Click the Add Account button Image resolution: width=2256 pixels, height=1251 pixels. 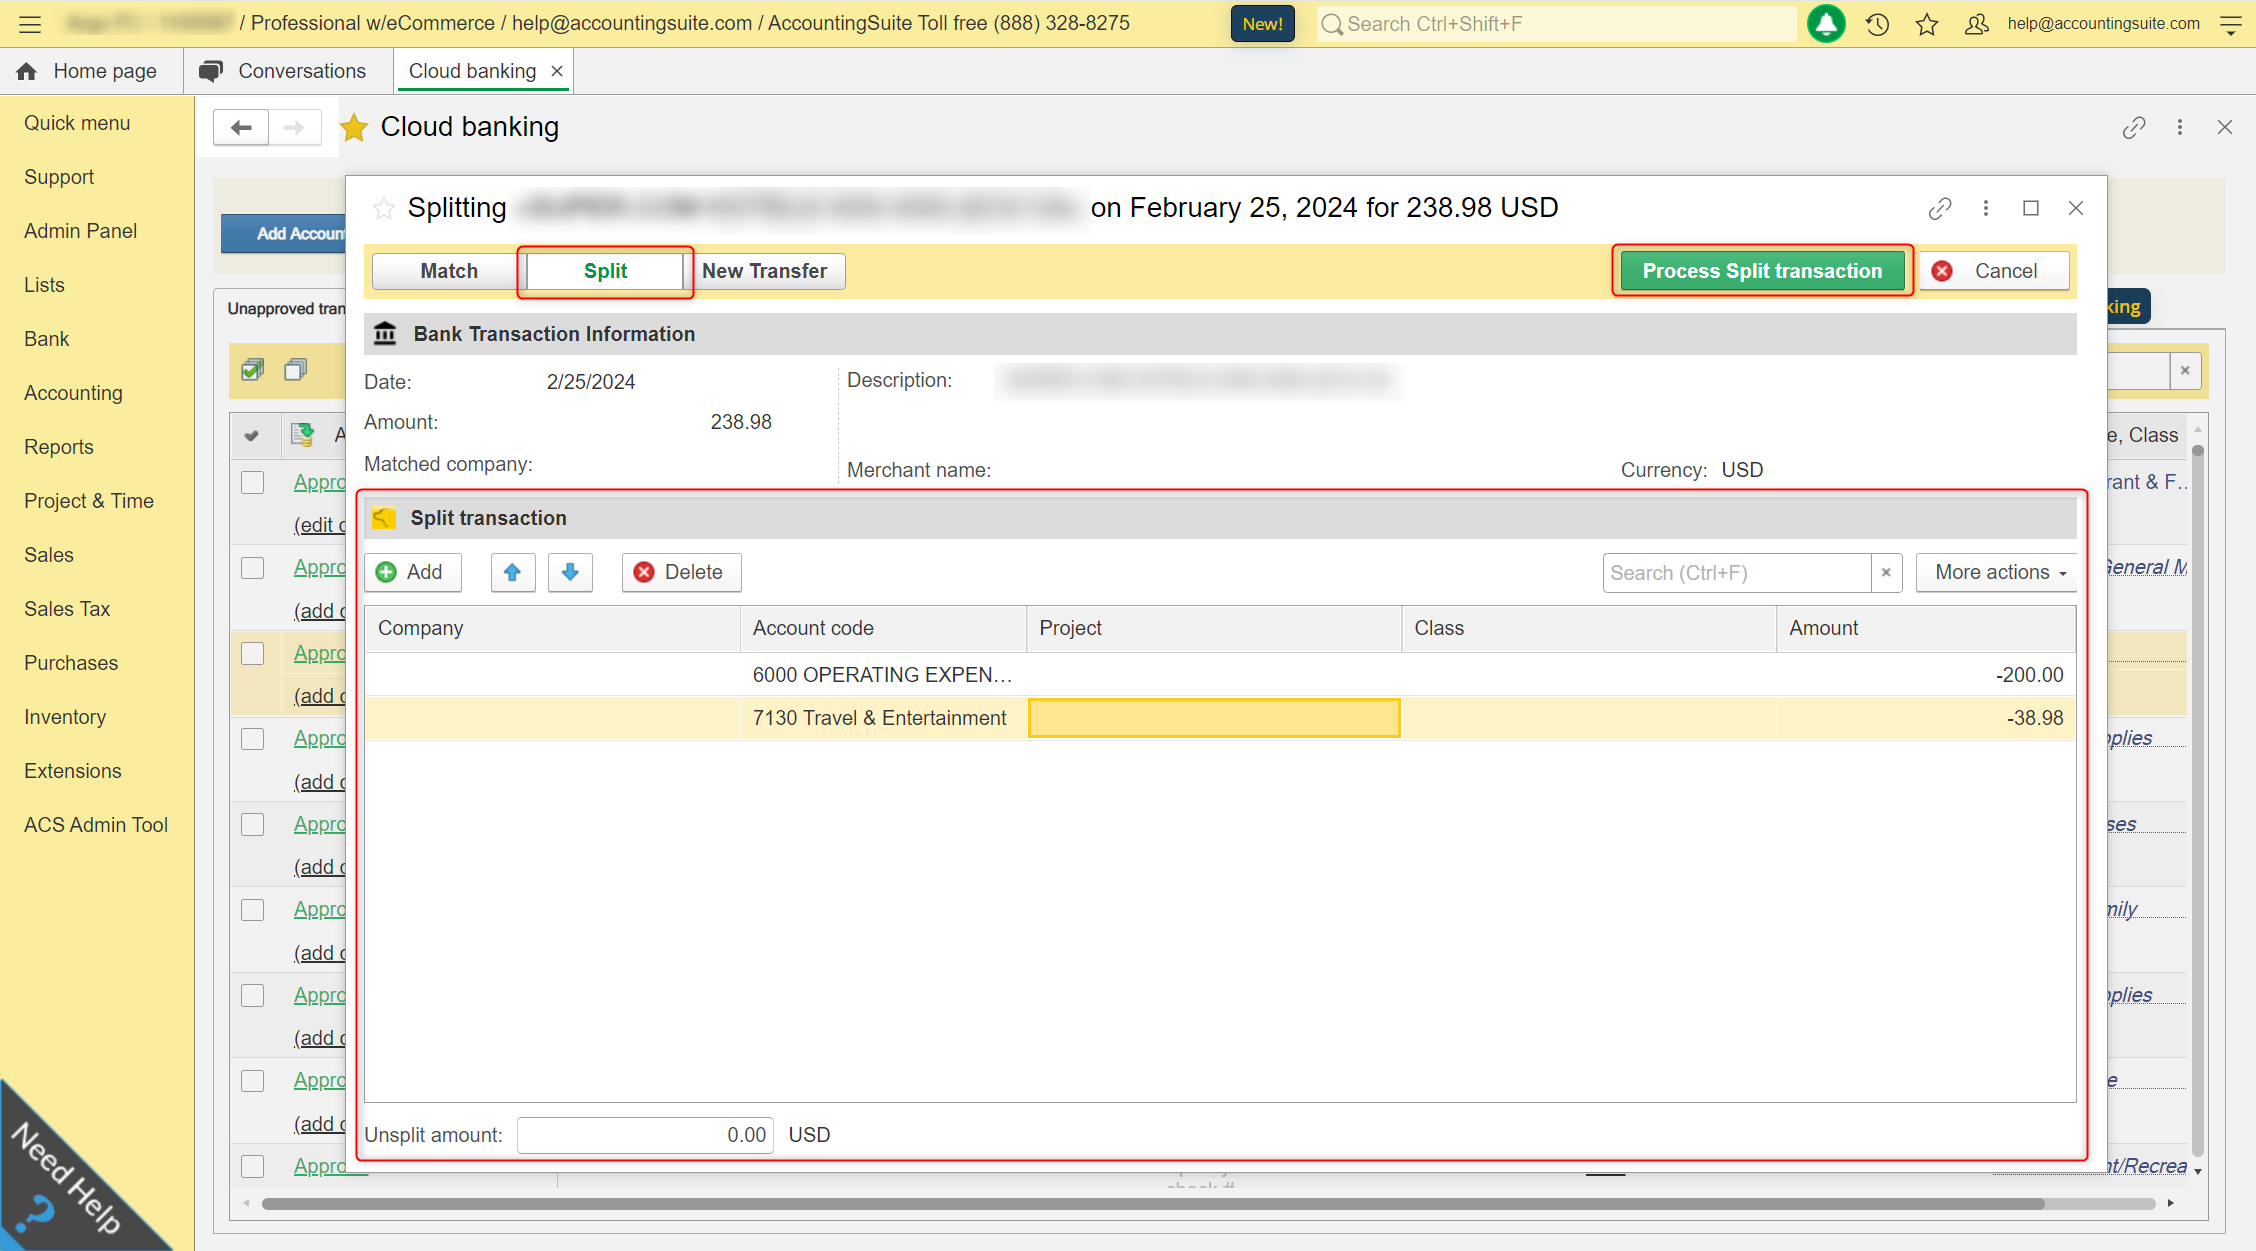click(284, 233)
